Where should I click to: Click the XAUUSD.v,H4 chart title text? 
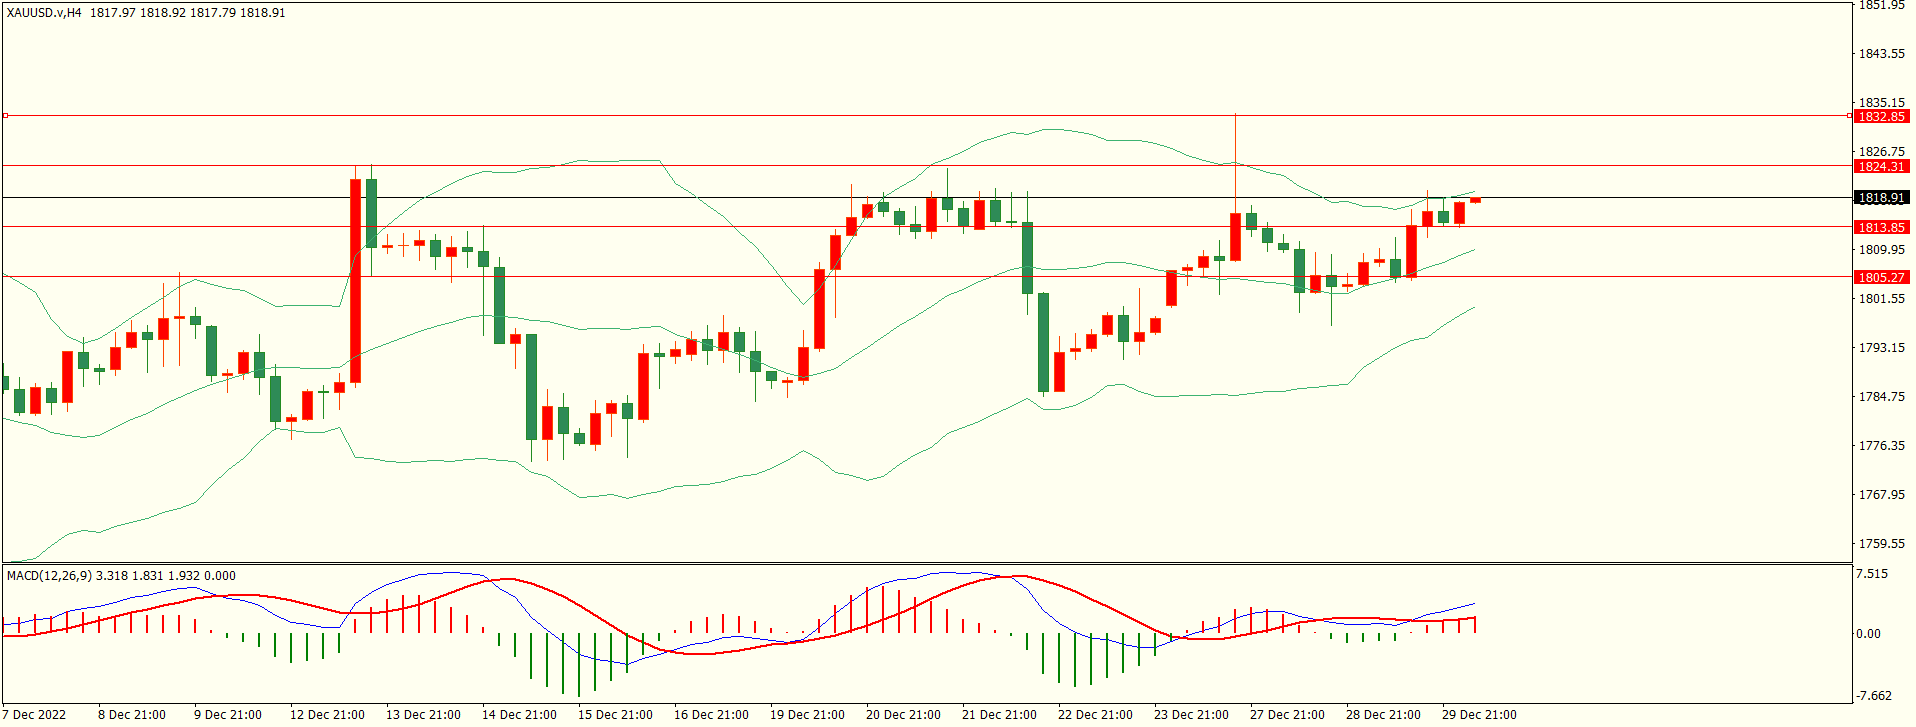pos(44,13)
